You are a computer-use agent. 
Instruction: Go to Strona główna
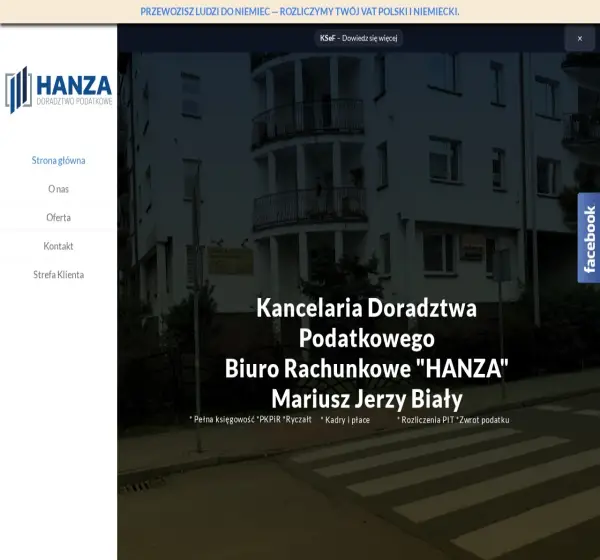pyautogui.click(x=59, y=160)
